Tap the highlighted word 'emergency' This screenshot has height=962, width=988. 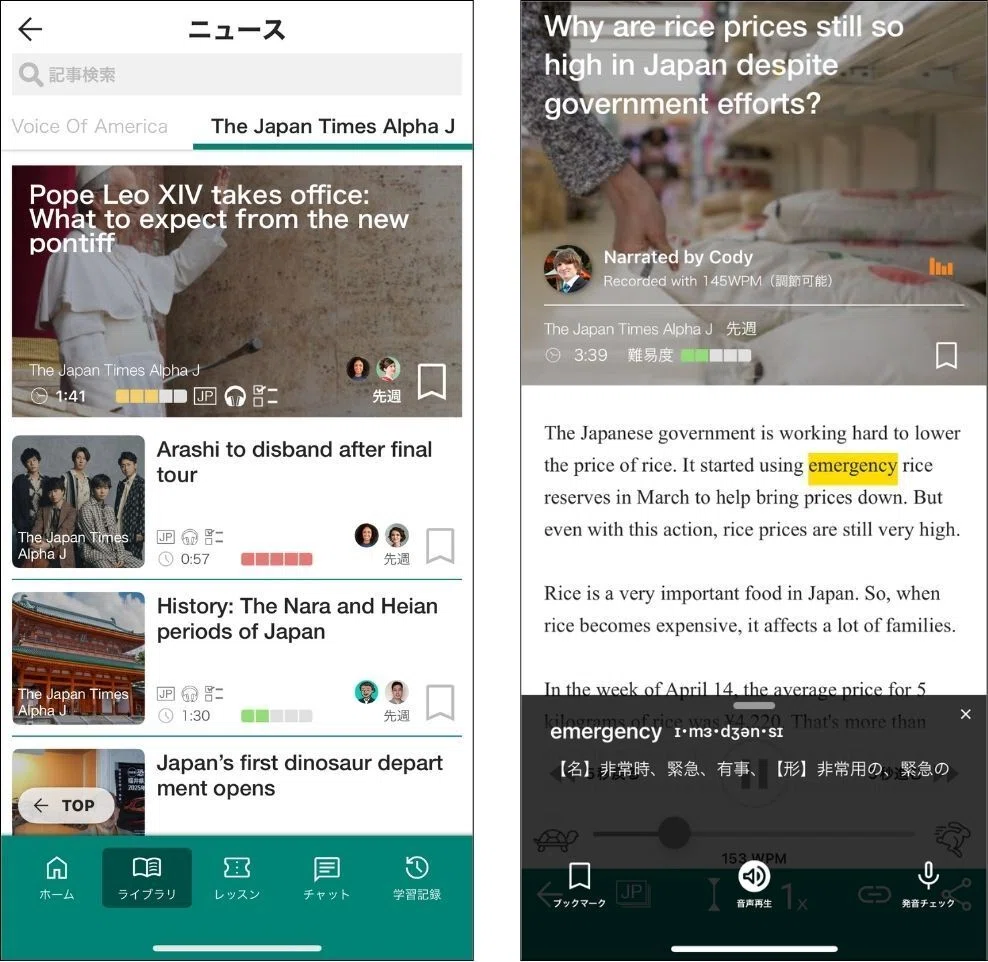pos(853,466)
